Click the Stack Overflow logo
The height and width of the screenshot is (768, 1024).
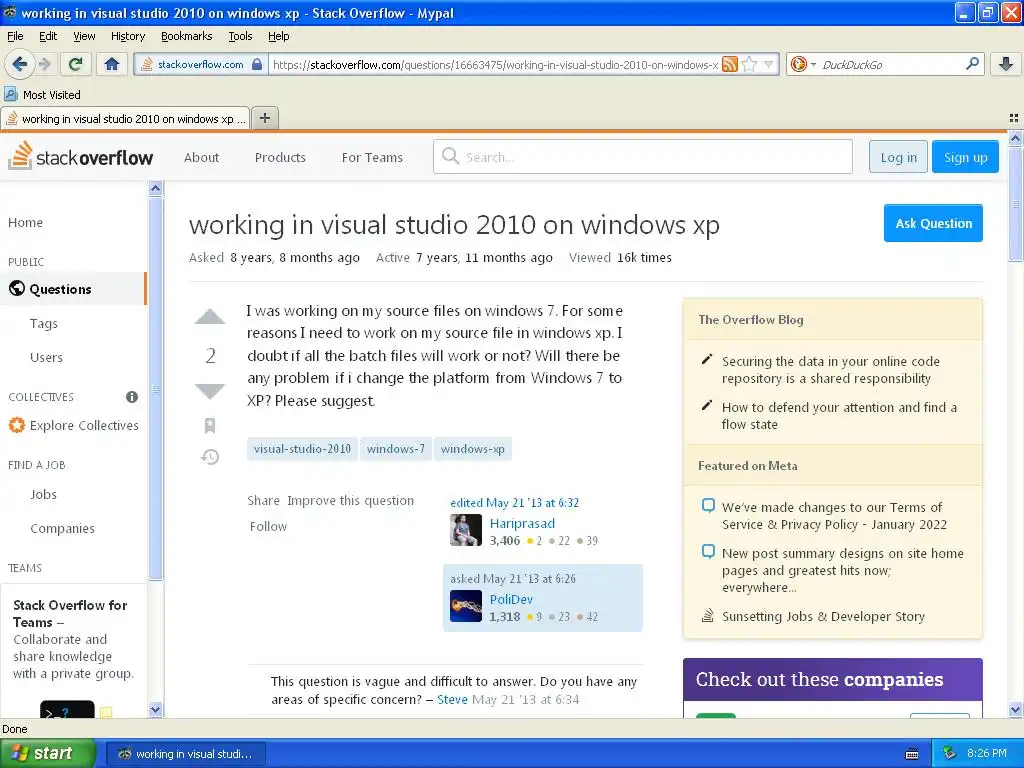[80, 157]
